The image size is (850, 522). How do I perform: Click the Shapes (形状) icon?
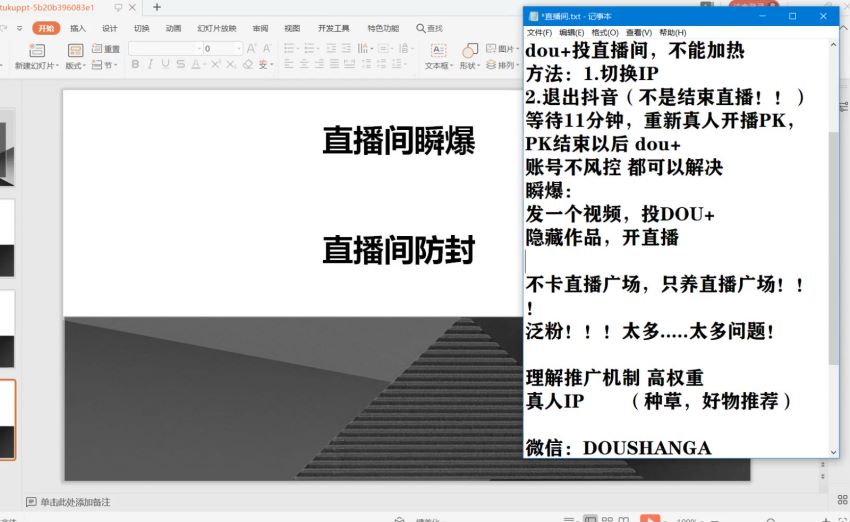pos(469,50)
